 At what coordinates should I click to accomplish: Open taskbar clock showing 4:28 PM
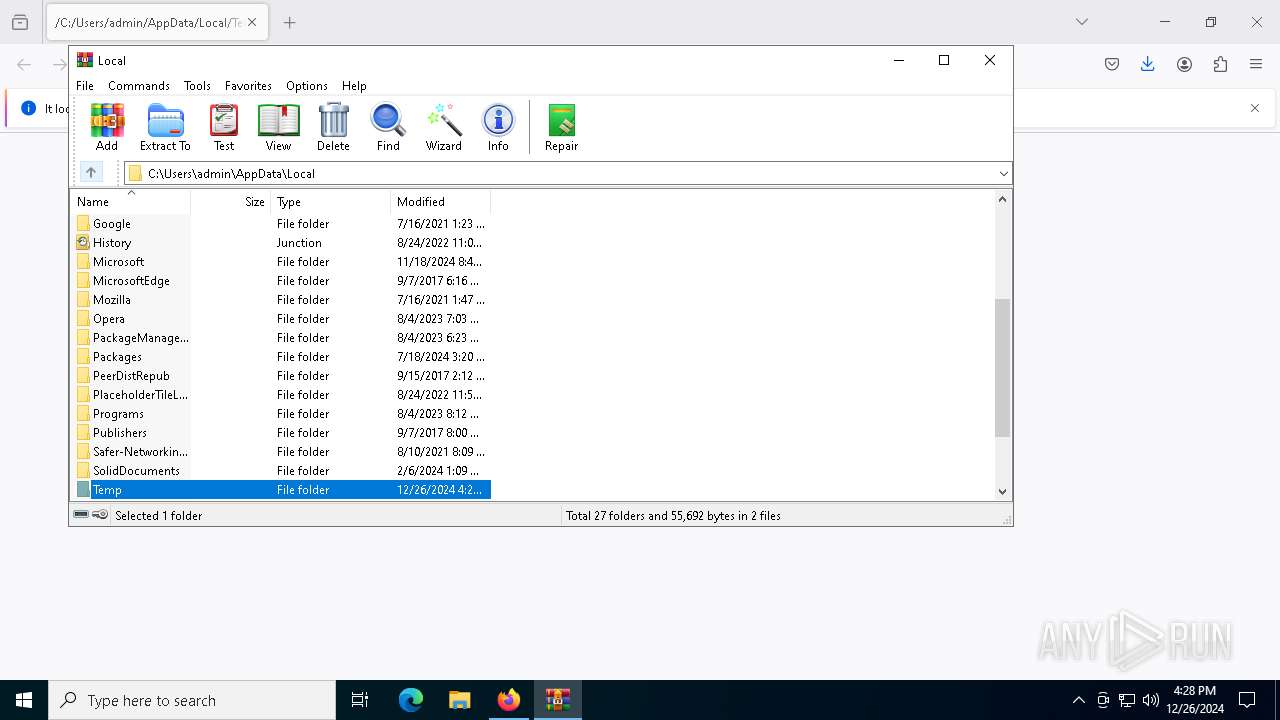1194,700
